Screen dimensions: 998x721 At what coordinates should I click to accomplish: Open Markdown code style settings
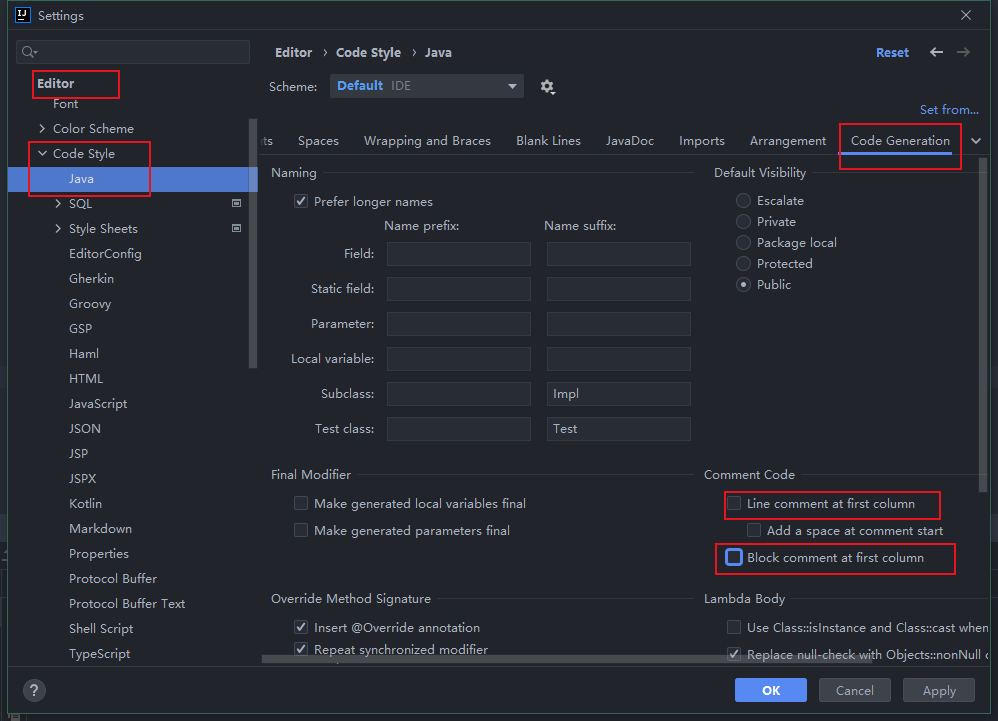pos(101,529)
